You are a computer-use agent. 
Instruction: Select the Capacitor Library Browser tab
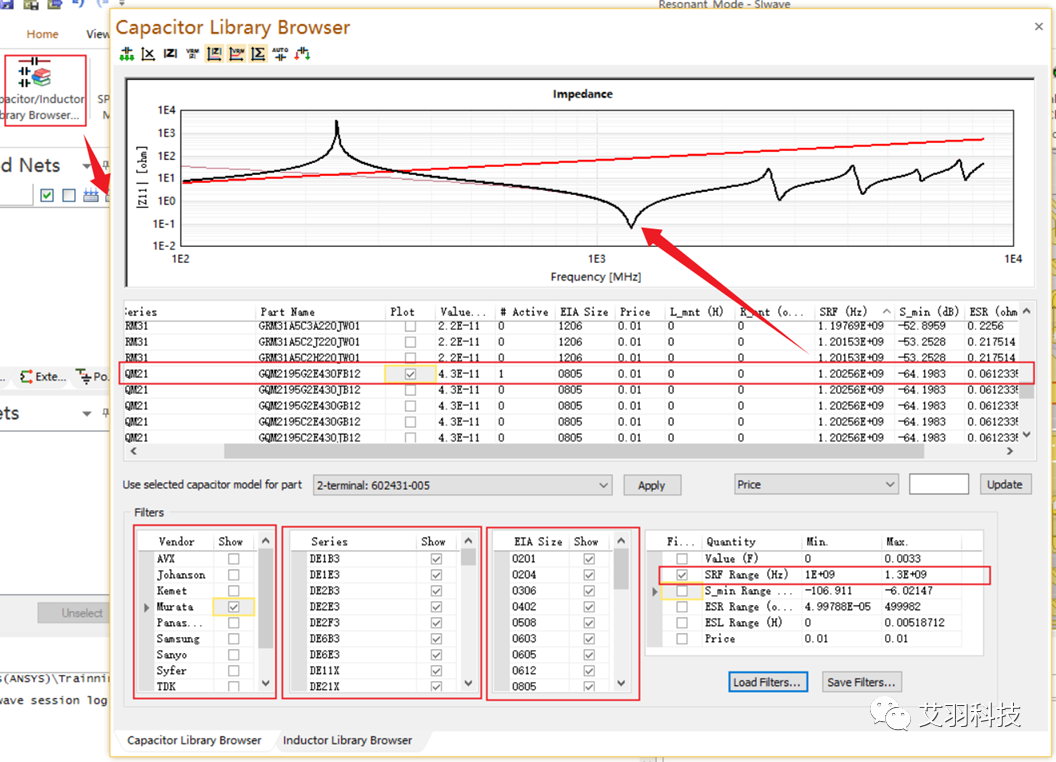tap(194, 740)
